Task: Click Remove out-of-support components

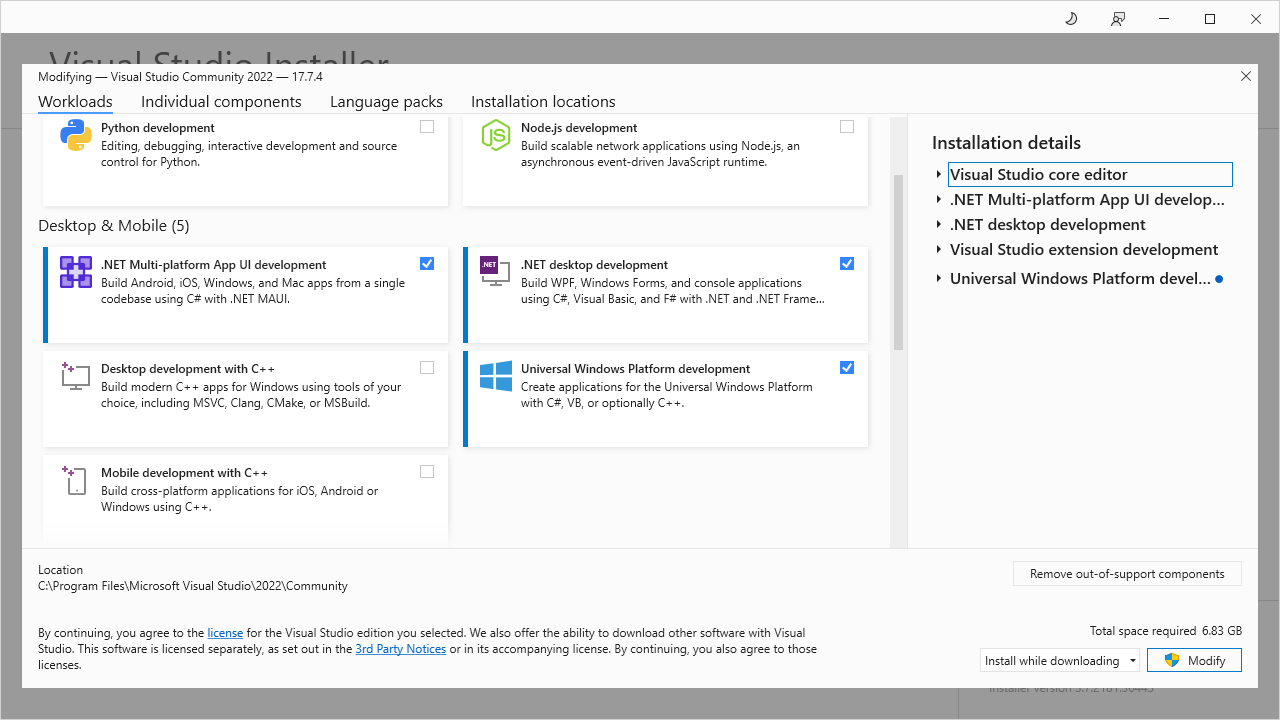Action: point(1127,573)
